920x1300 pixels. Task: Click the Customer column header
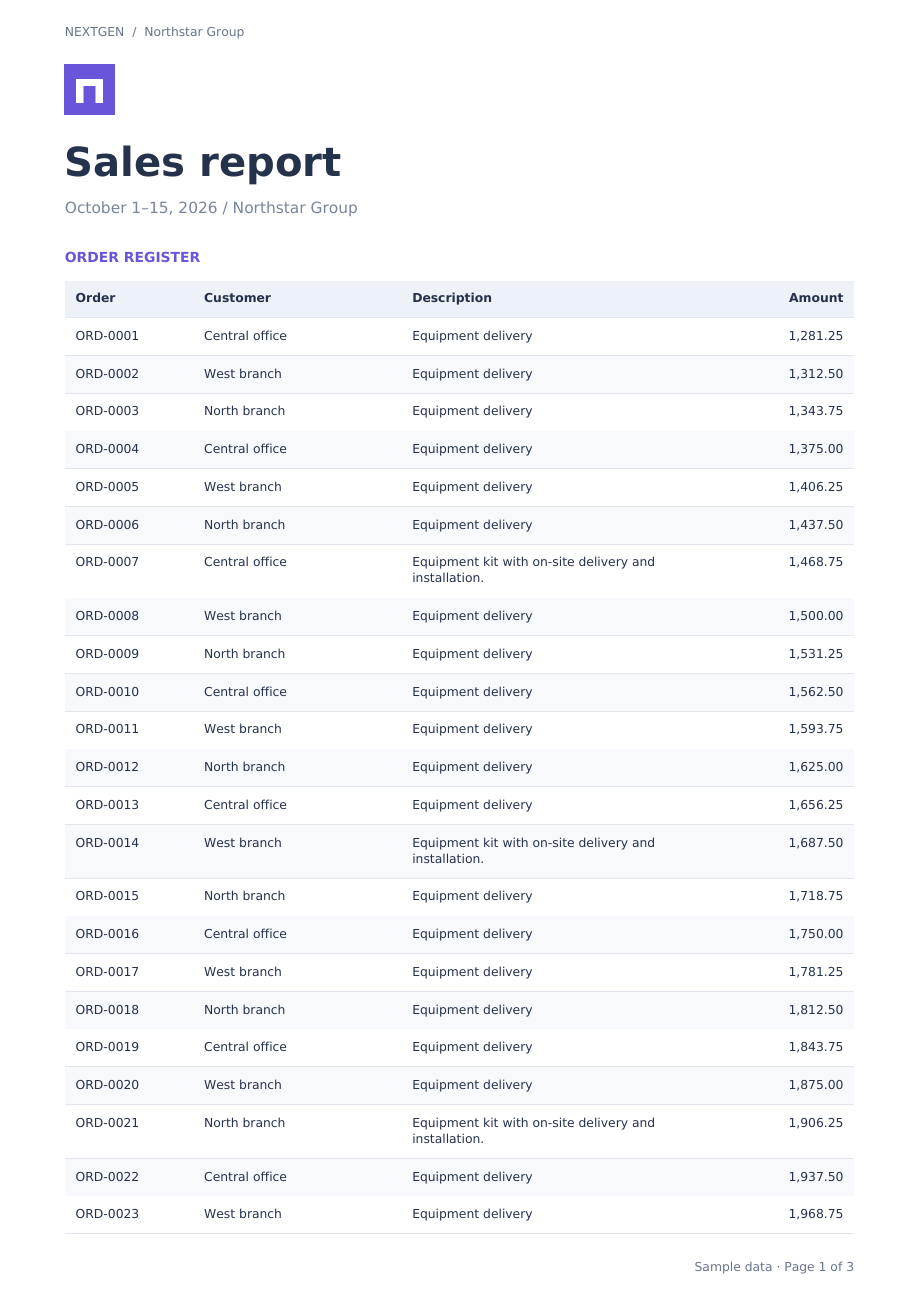click(x=237, y=298)
